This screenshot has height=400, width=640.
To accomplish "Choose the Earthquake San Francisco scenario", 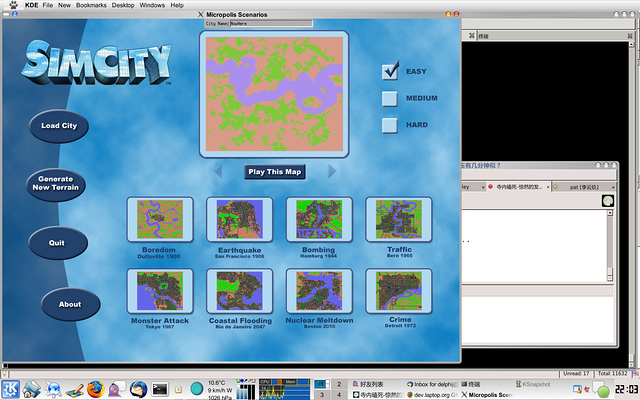I will click(x=239, y=220).
